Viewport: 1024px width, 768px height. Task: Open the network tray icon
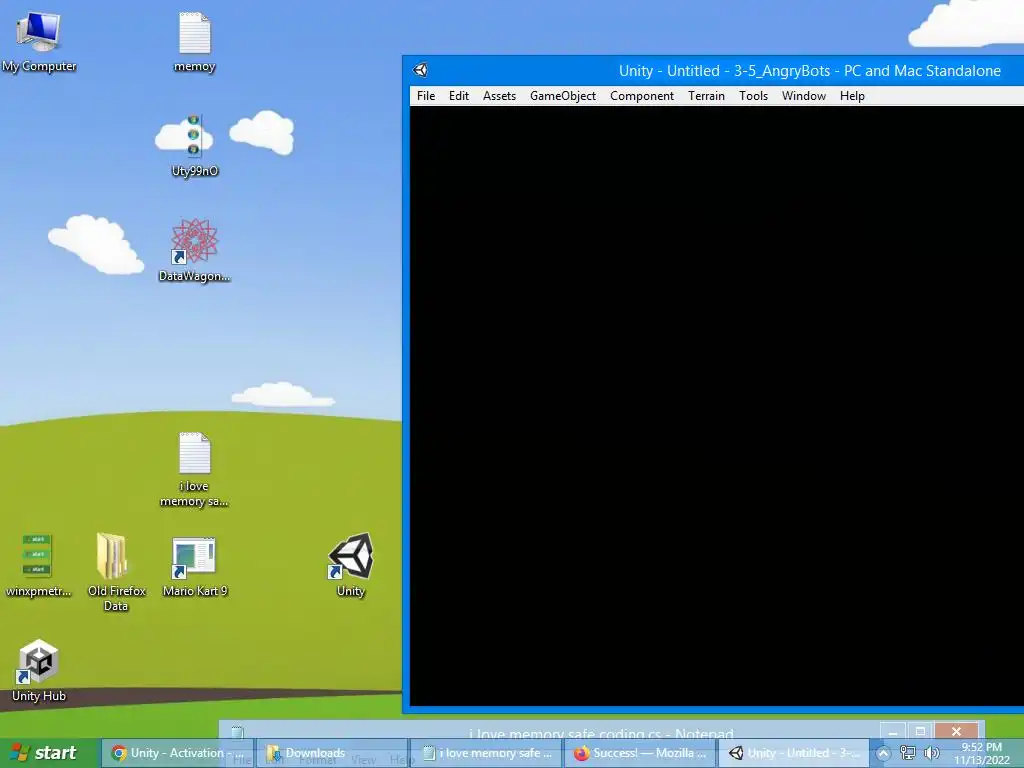pos(908,754)
